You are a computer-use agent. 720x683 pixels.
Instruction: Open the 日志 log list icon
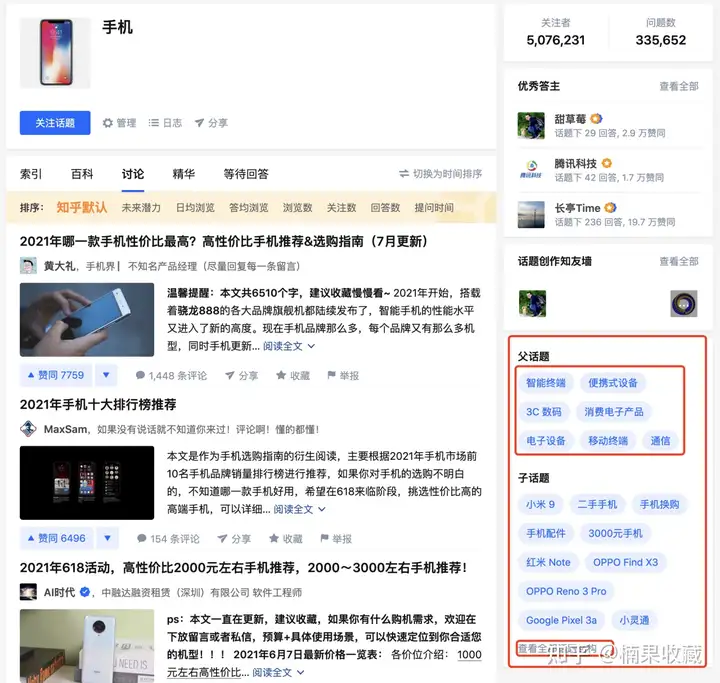click(x=154, y=123)
